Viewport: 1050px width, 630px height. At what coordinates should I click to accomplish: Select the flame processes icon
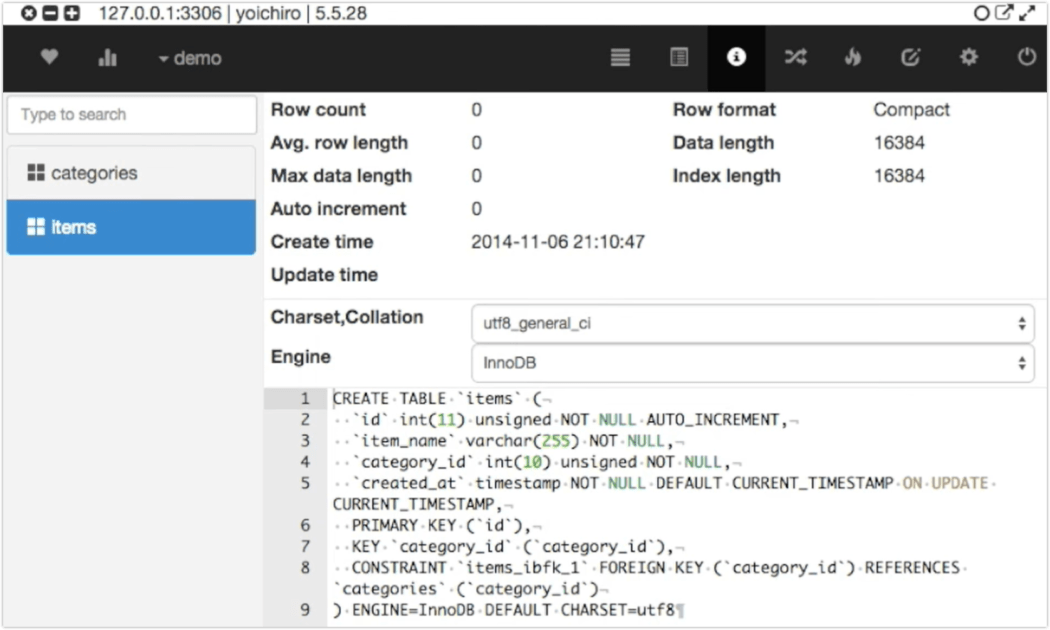pos(853,57)
